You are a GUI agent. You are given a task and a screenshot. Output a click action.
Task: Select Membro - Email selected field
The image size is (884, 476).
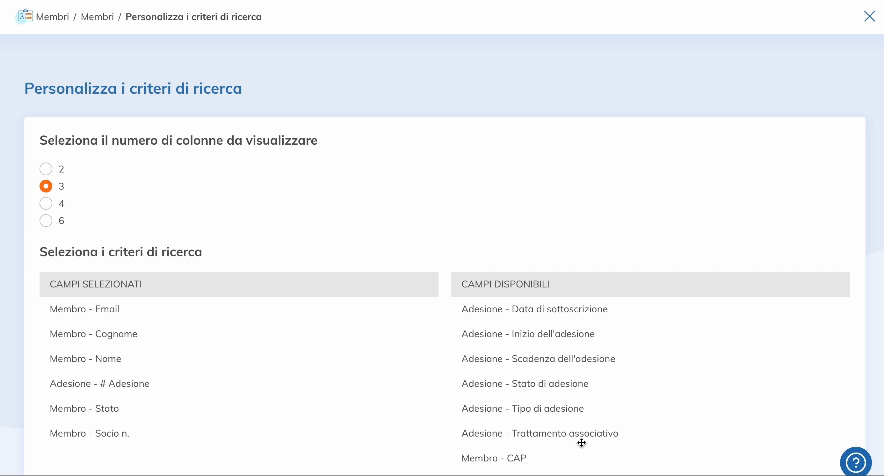[85, 309]
